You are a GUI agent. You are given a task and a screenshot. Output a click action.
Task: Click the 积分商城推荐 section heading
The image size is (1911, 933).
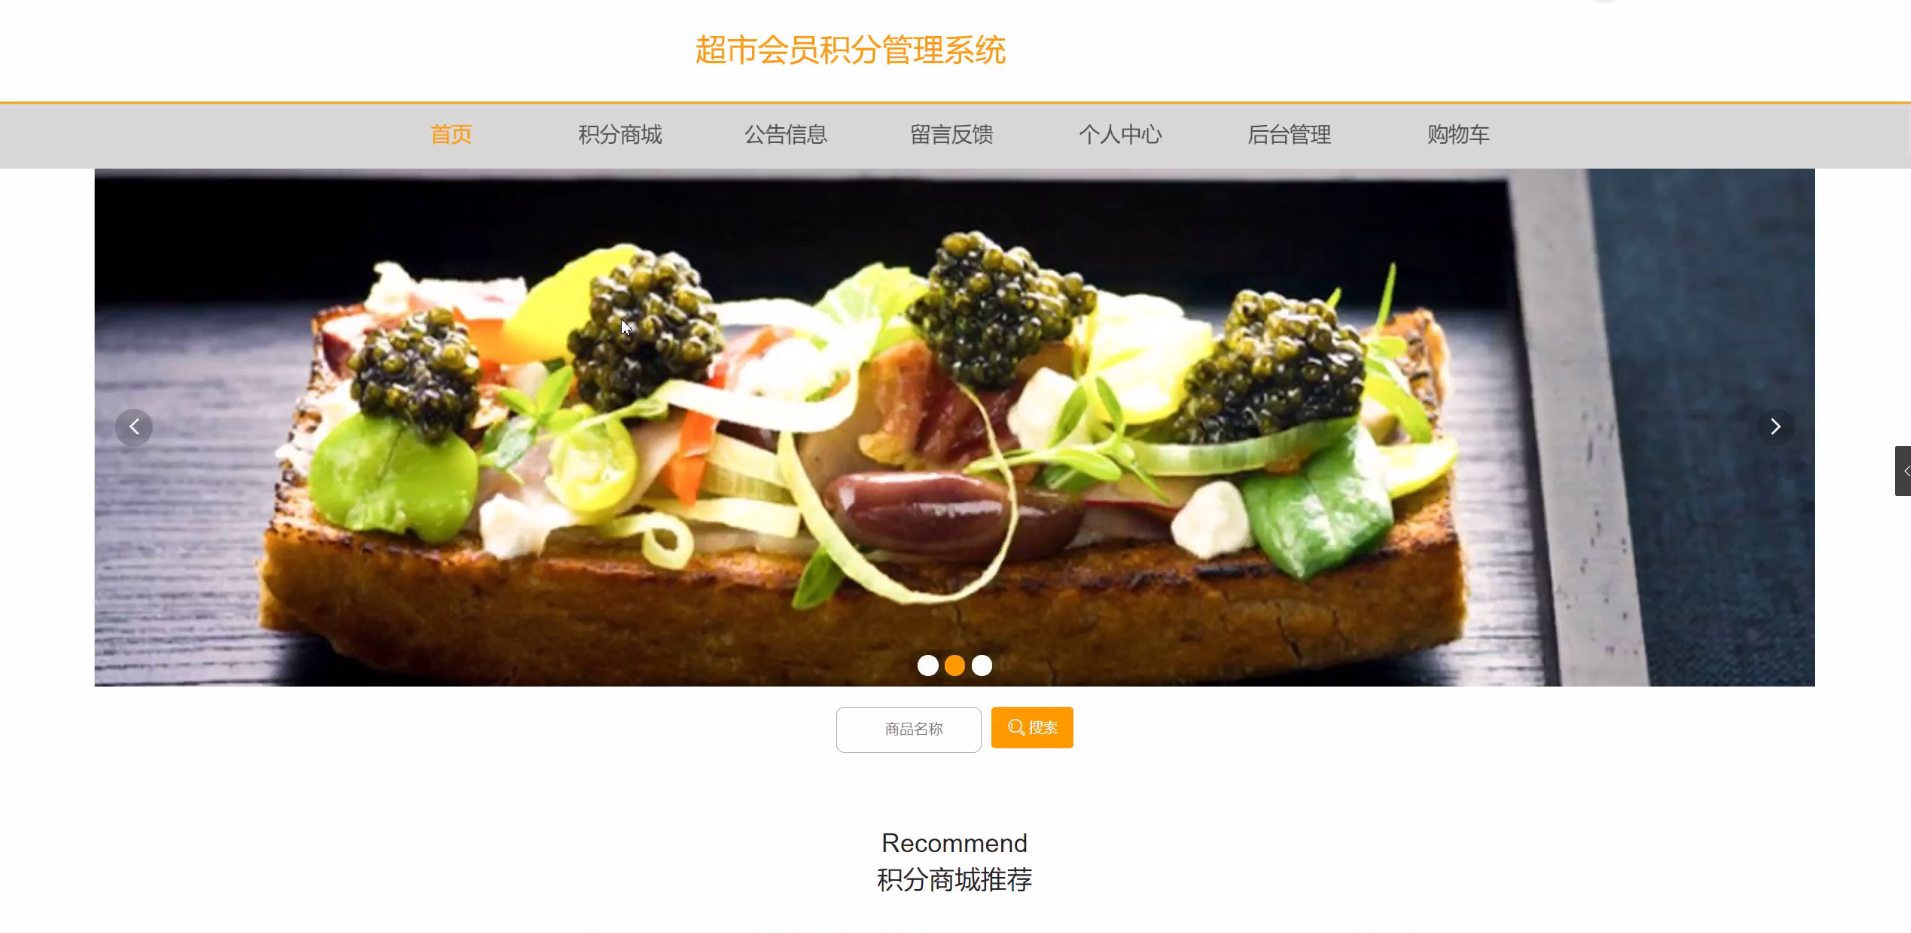pyautogui.click(x=955, y=880)
